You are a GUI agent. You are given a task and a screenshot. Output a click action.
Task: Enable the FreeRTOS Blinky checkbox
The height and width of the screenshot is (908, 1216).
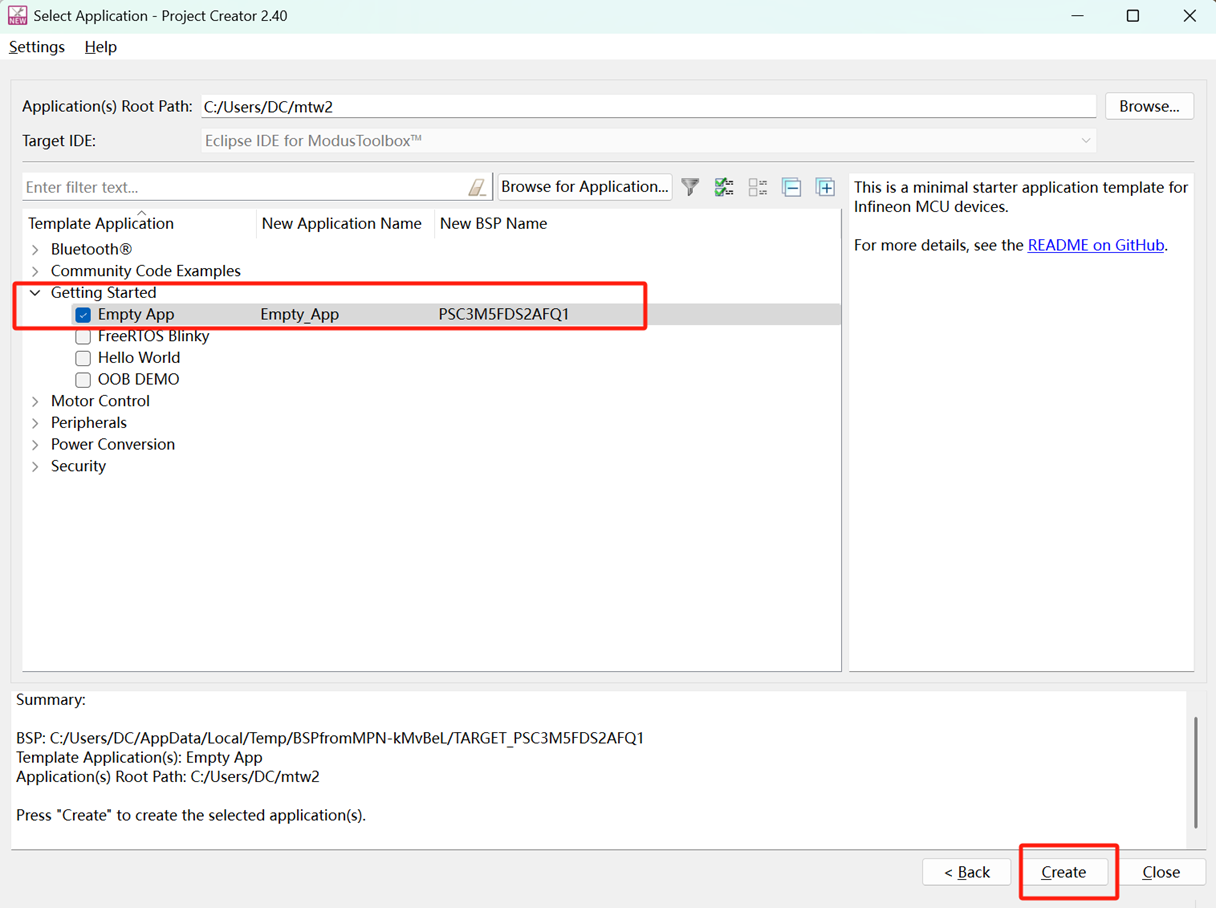[x=83, y=337]
